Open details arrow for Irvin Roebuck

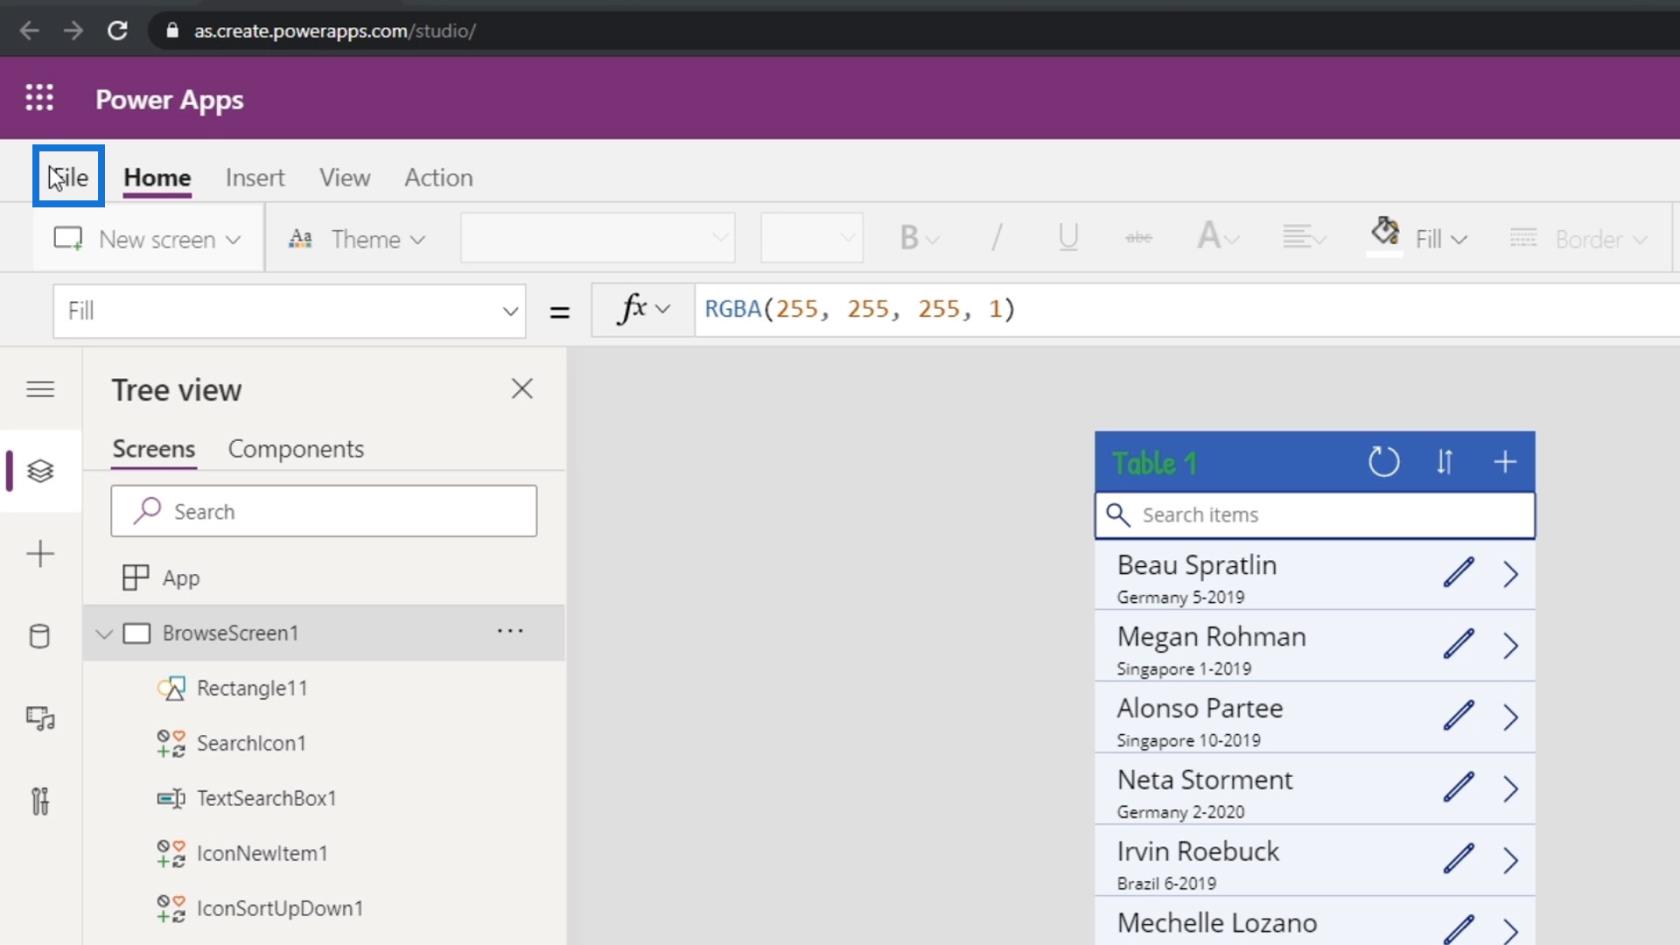point(1510,860)
